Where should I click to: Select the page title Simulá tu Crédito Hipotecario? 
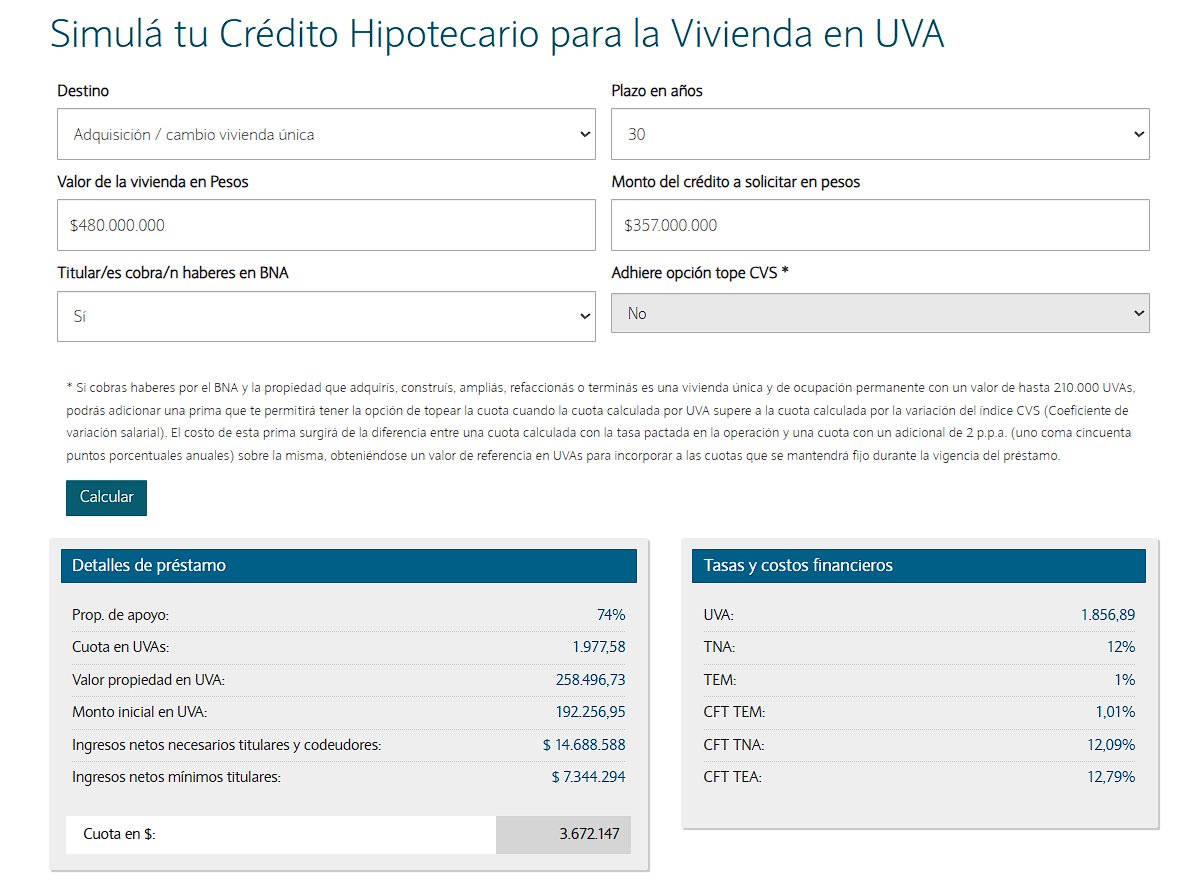(x=497, y=35)
